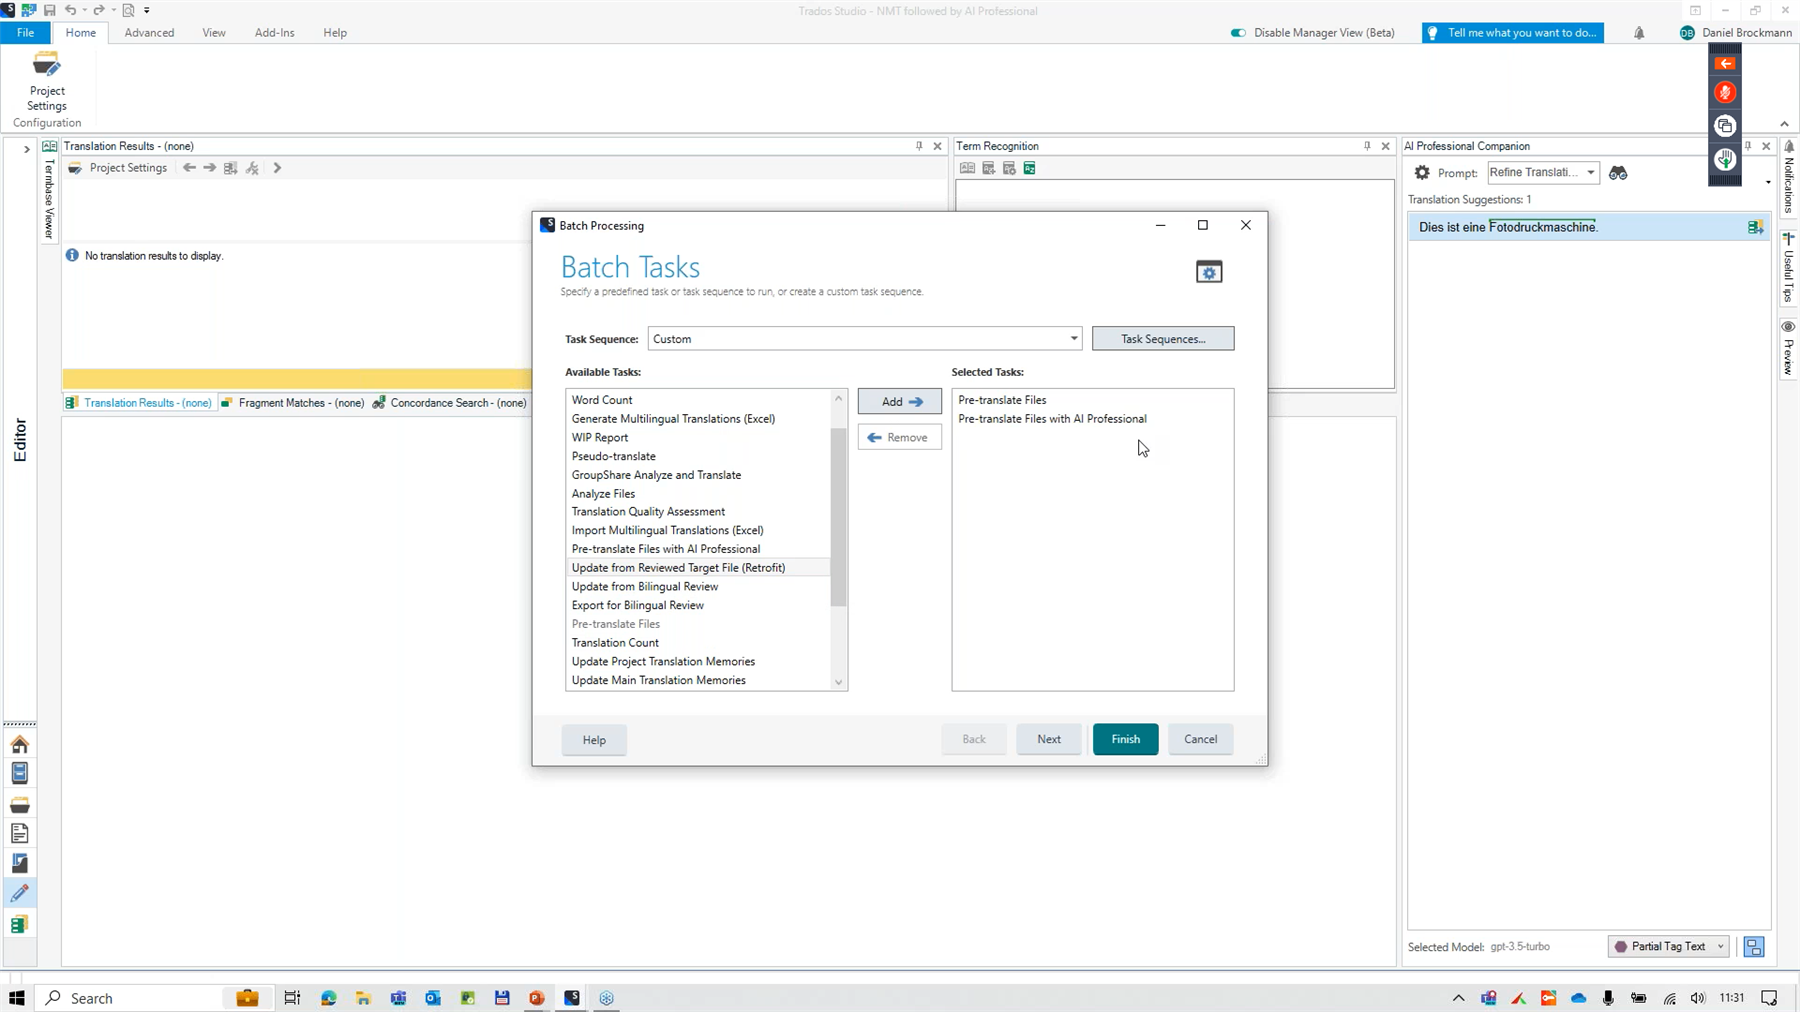Open AI Professional Companion settings gear
The height and width of the screenshot is (1012, 1800).
[x=1422, y=173]
